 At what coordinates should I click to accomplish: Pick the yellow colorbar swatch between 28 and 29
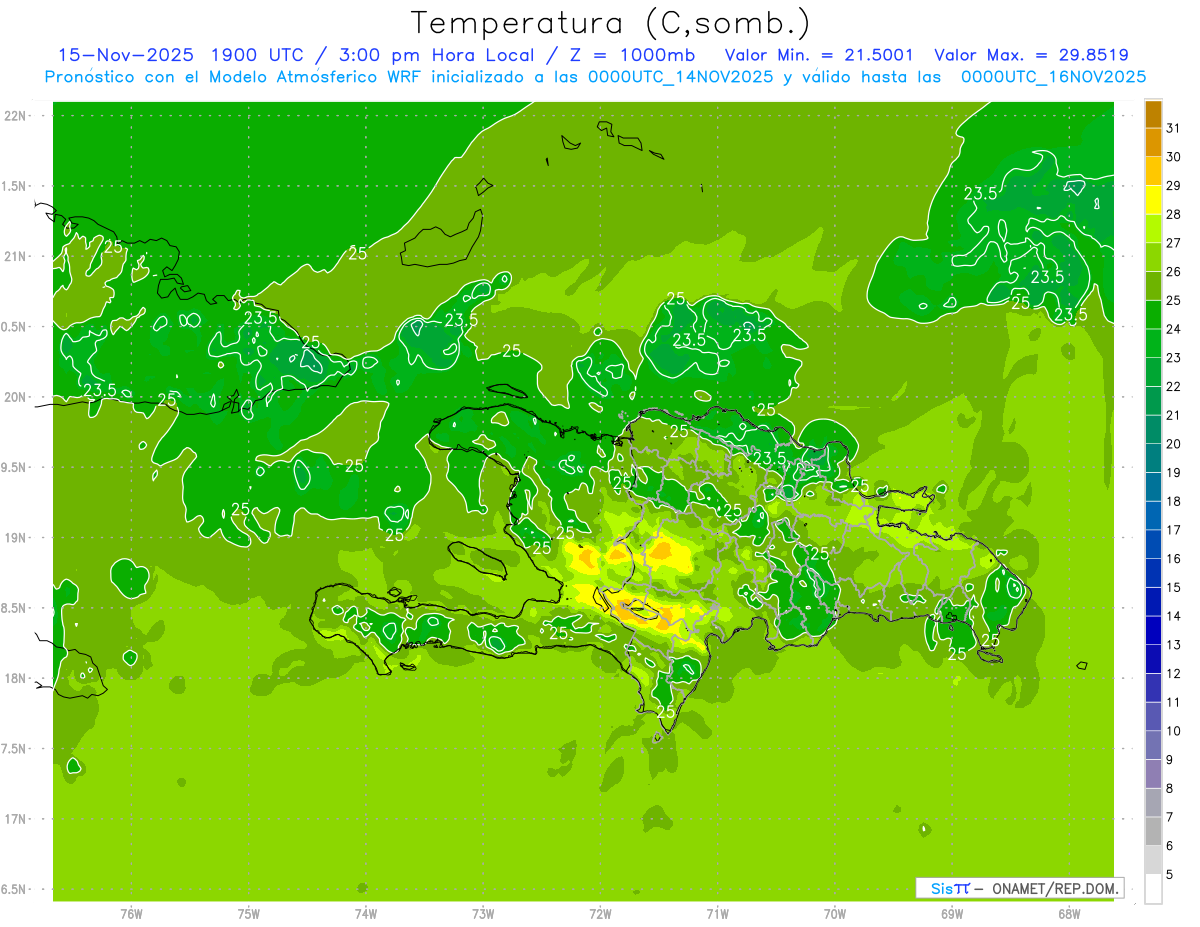point(1153,200)
